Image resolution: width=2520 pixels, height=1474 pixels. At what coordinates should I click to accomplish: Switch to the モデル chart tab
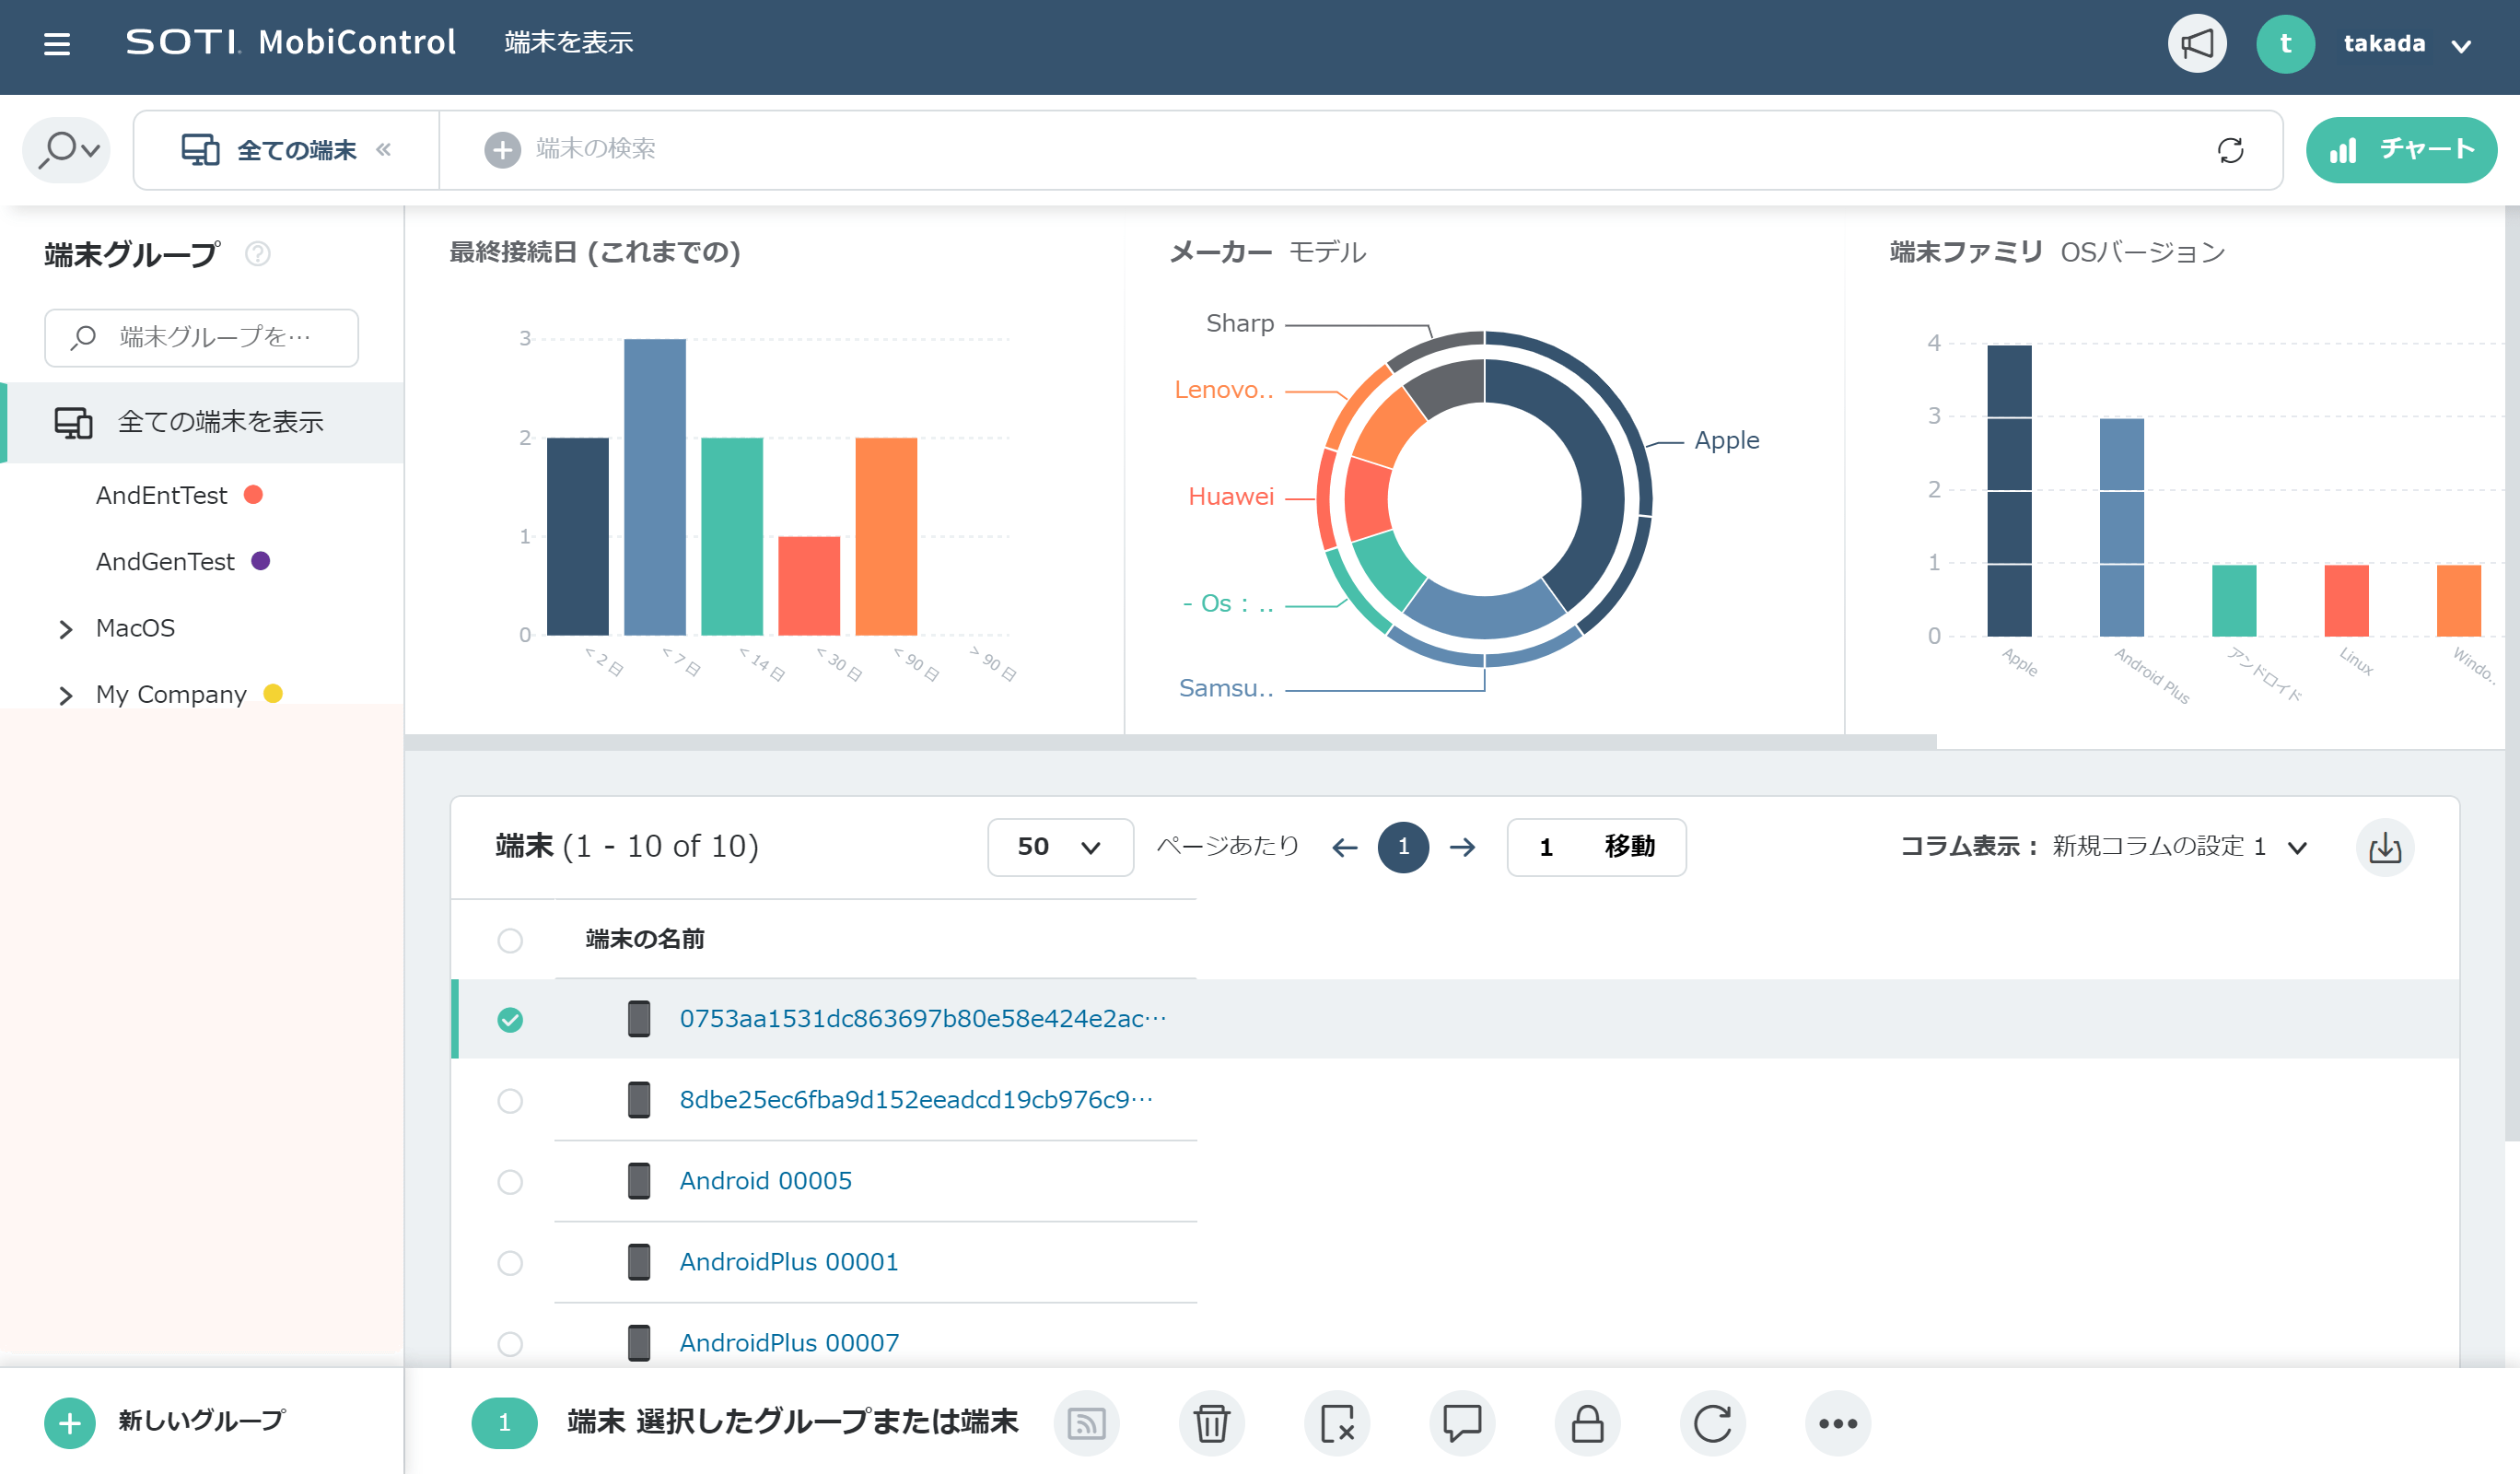[1327, 252]
